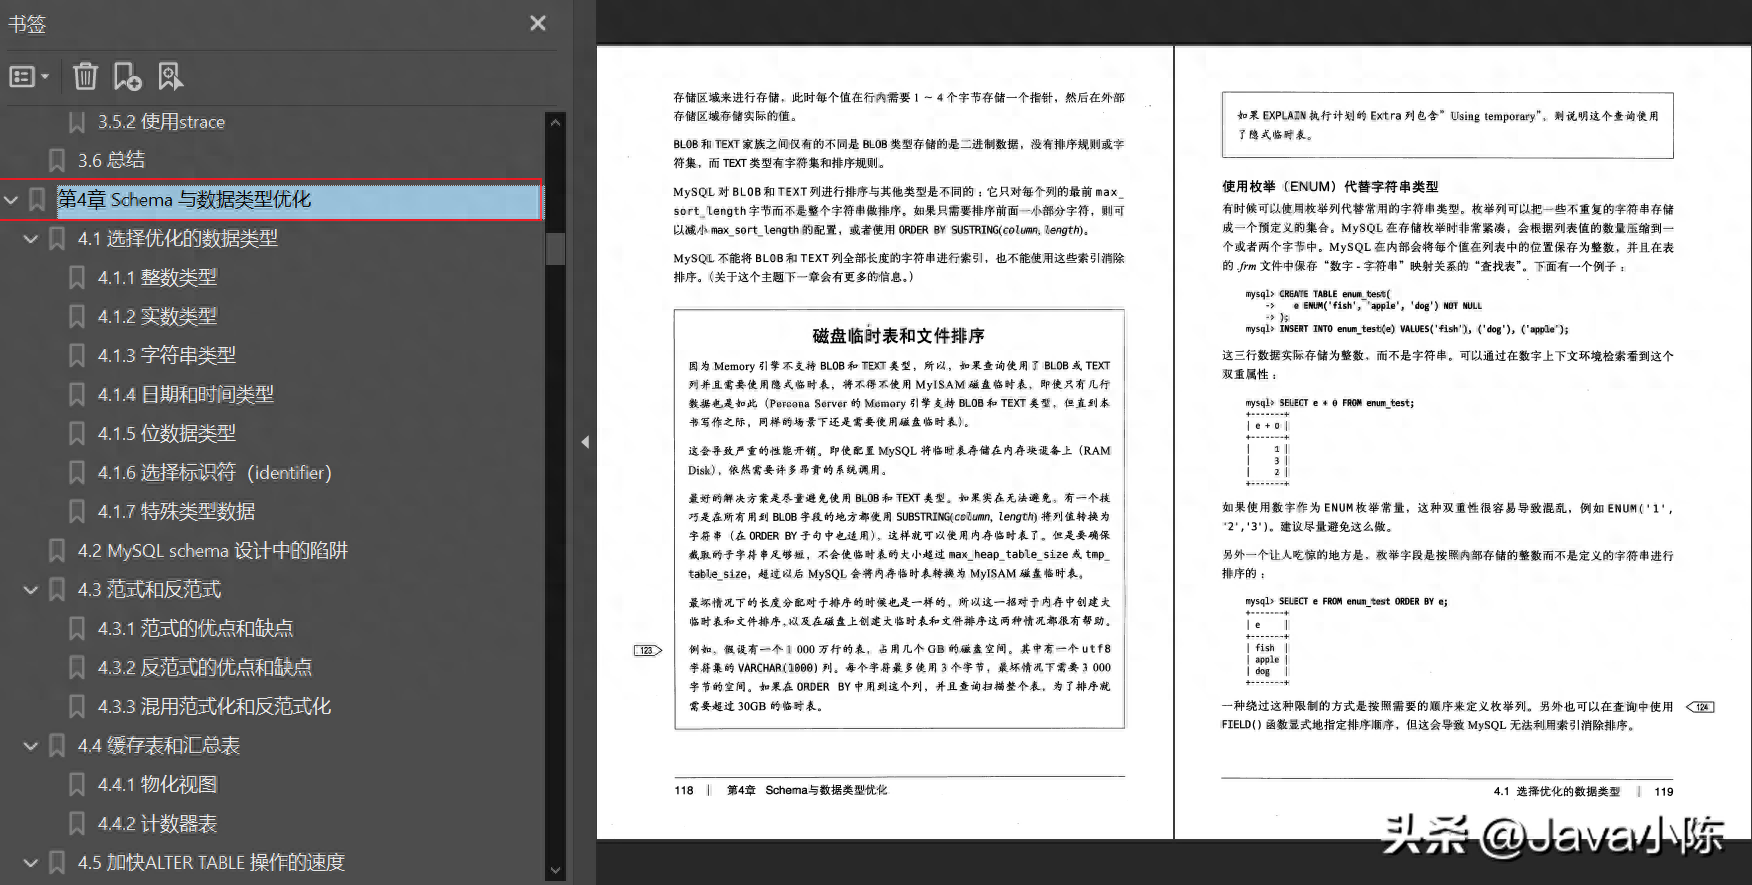Image resolution: width=1752 pixels, height=885 pixels.
Task: Go to bookmark 4.1 选择优化的数据类型
Action: coord(178,239)
